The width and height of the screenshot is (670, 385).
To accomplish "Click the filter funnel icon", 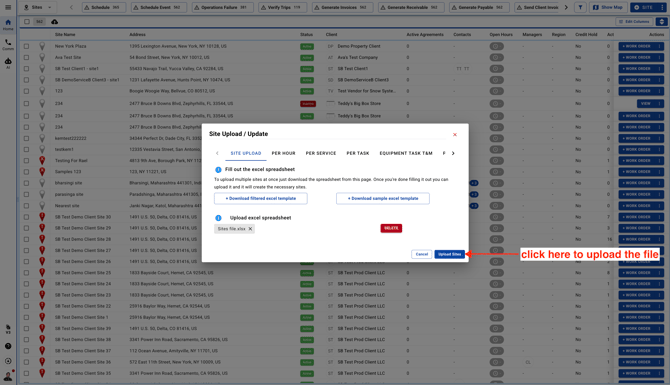I will point(580,7).
